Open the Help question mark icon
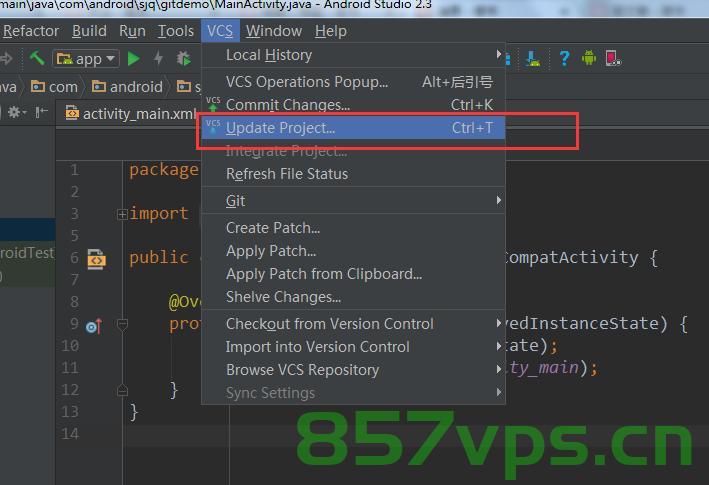 pos(564,58)
